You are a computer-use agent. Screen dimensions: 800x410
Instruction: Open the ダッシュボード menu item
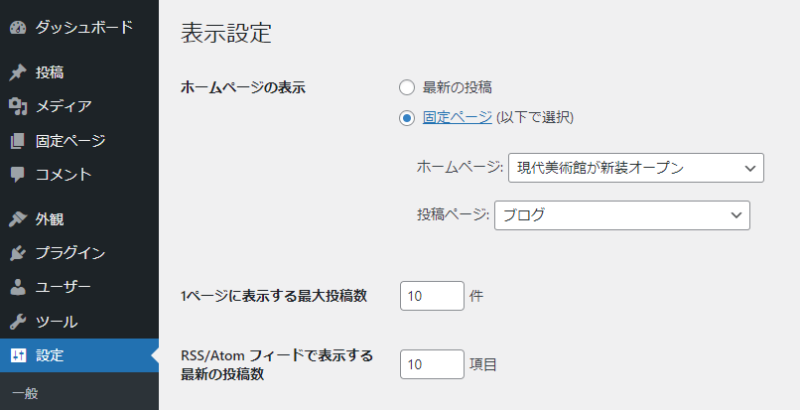coord(83,27)
